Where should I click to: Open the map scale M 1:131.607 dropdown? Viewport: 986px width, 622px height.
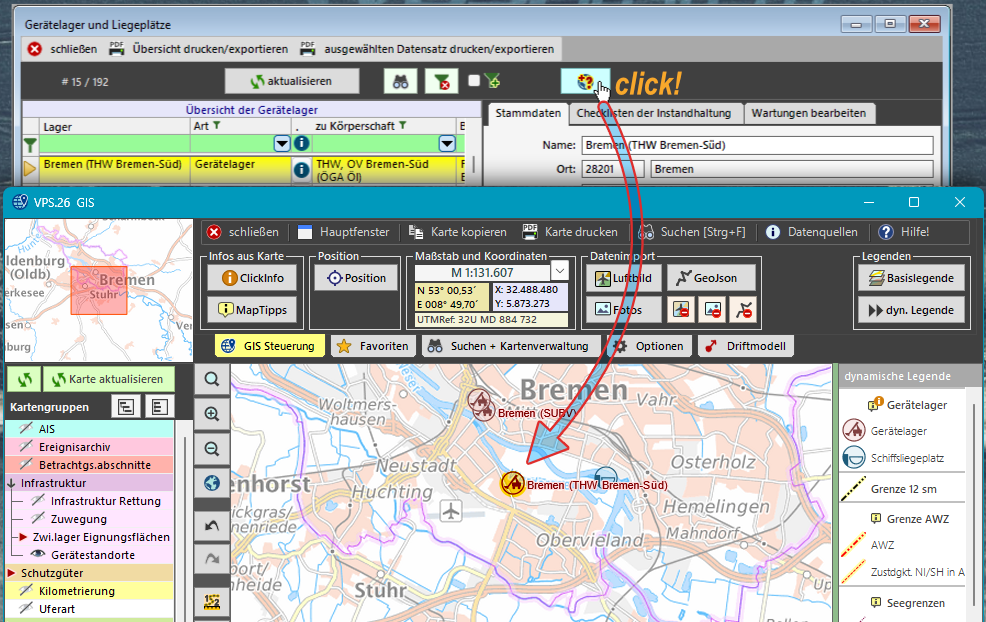(x=559, y=272)
